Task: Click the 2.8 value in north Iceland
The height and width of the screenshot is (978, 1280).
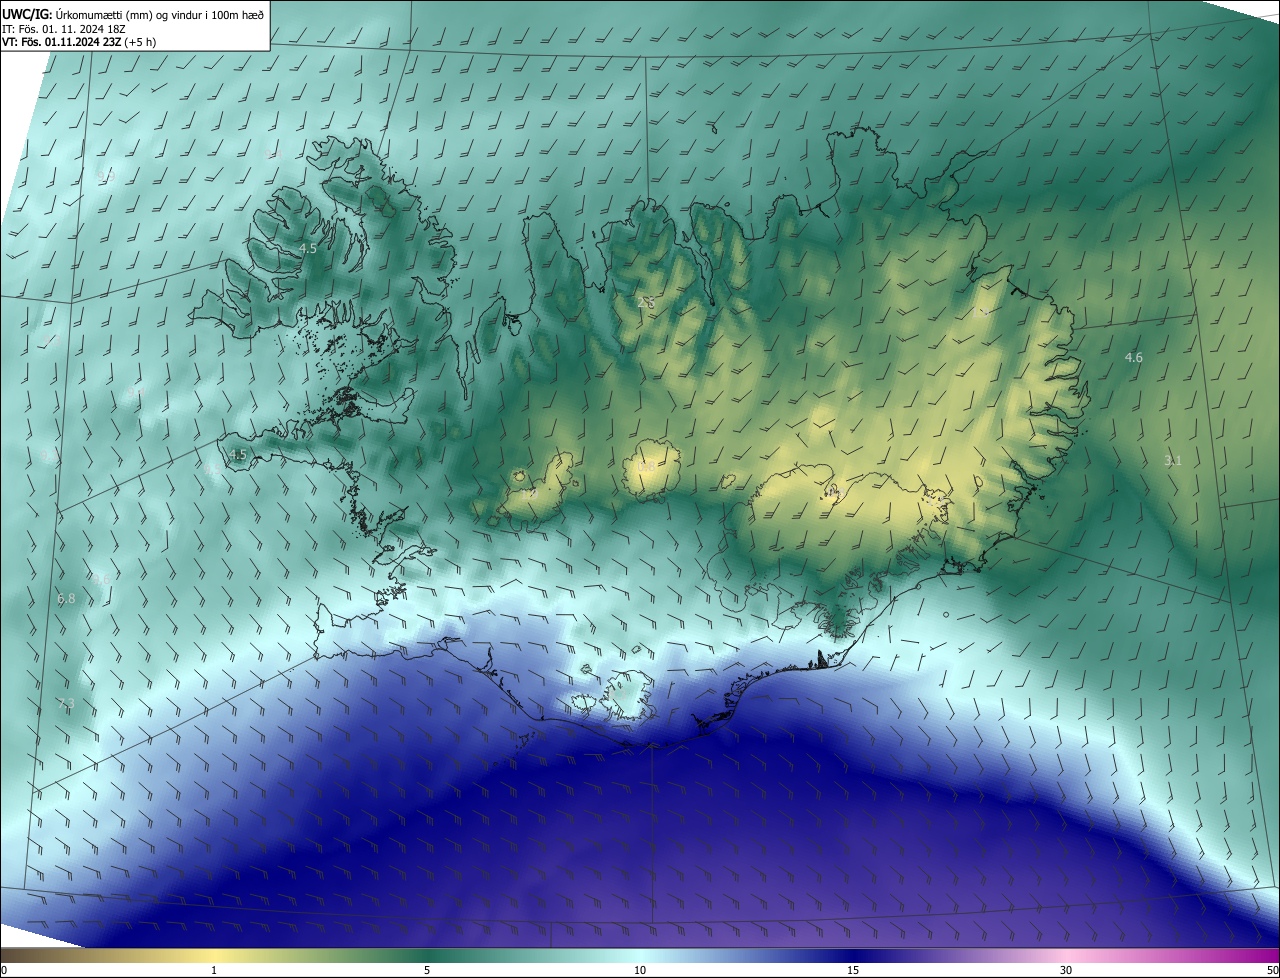Action: 646,301
